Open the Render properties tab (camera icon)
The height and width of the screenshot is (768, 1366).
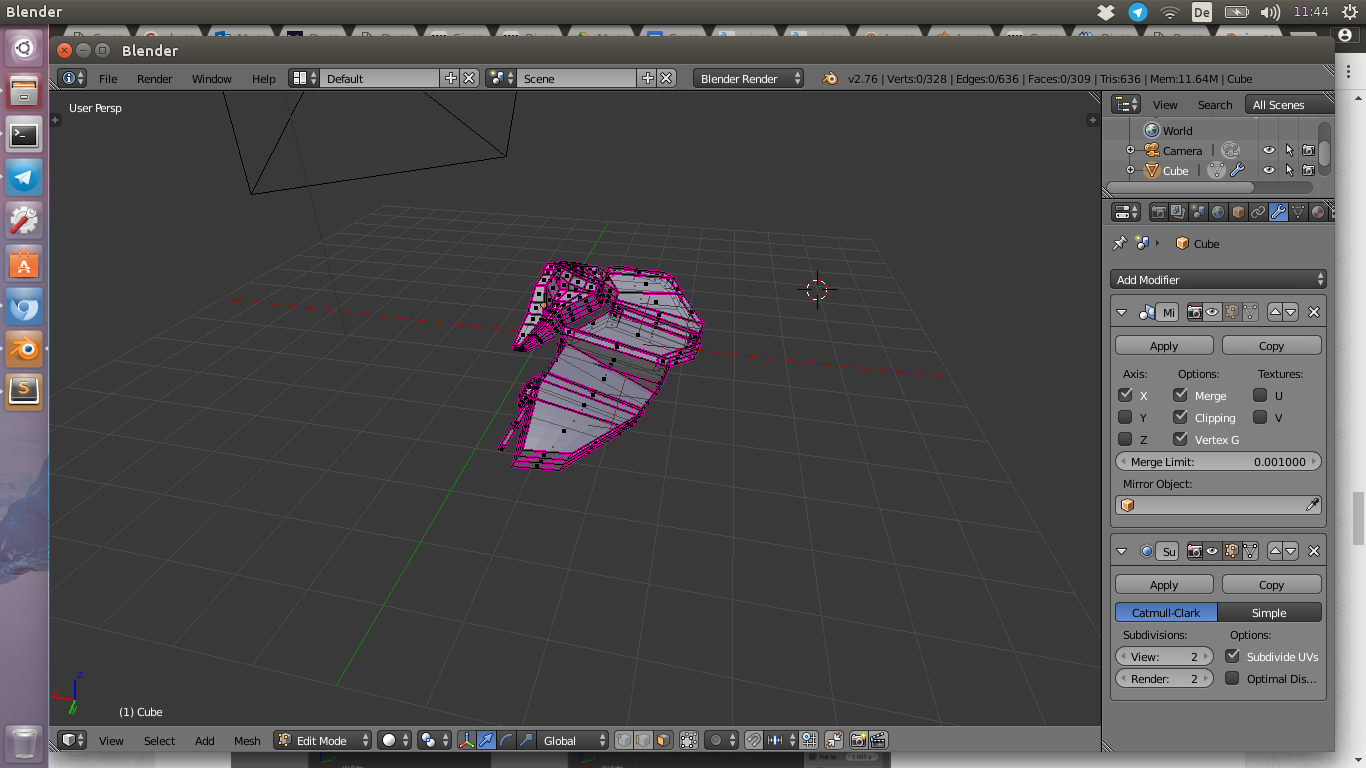pyautogui.click(x=1159, y=212)
